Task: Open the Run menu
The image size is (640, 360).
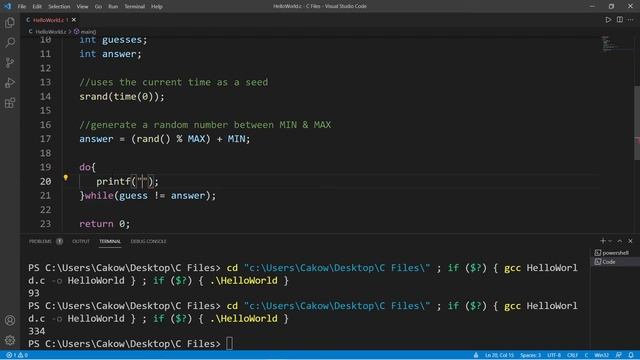Action: click(113, 6)
